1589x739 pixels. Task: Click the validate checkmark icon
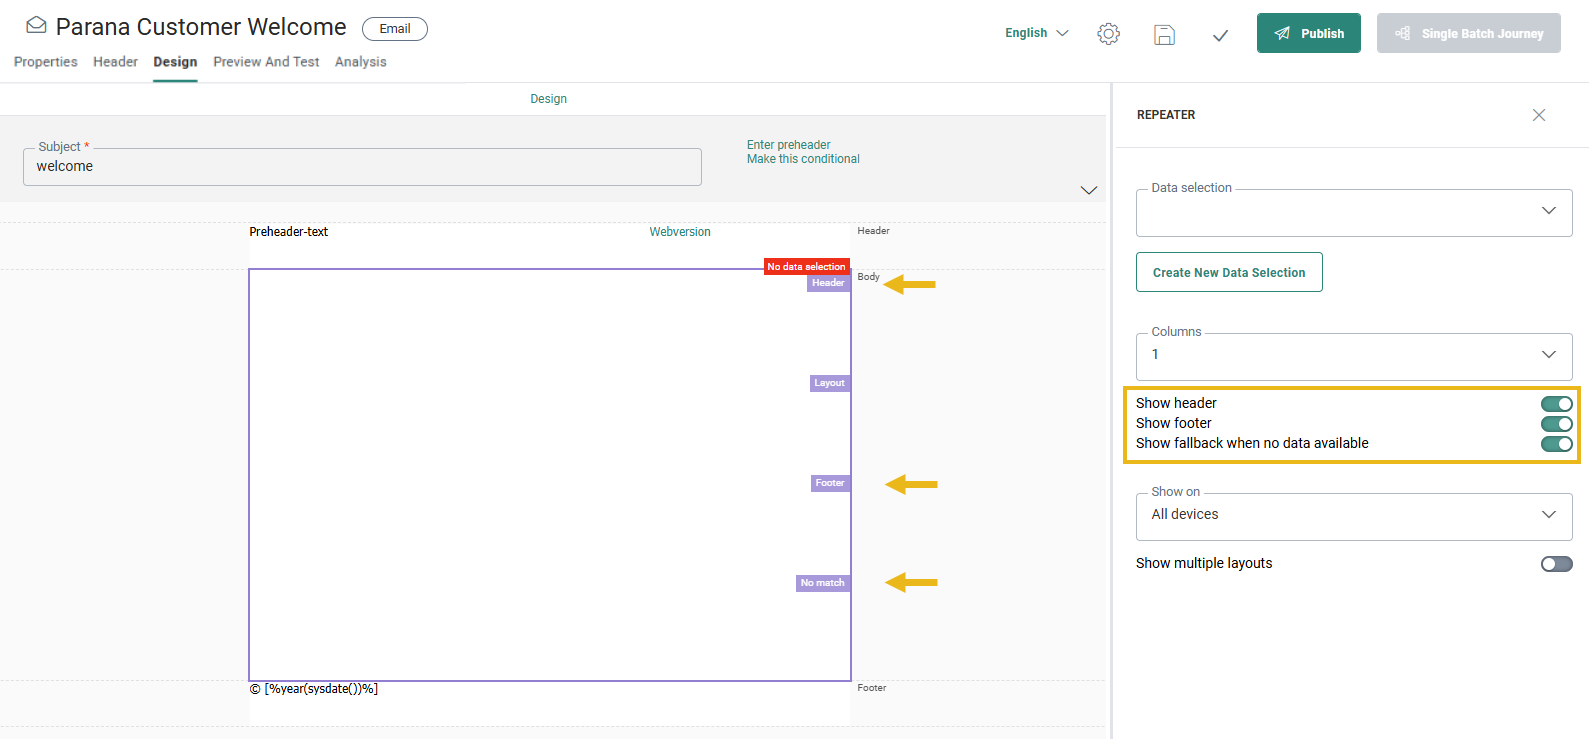click(1220, 35)
